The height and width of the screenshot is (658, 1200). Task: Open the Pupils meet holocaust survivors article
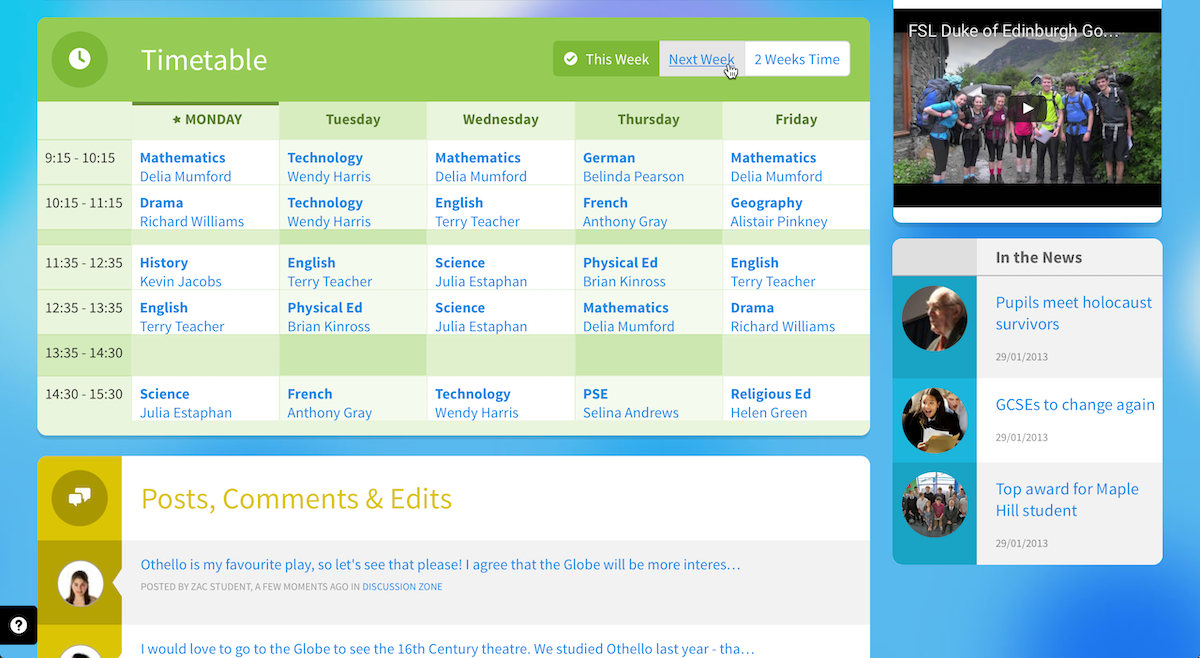(1073, 313)
